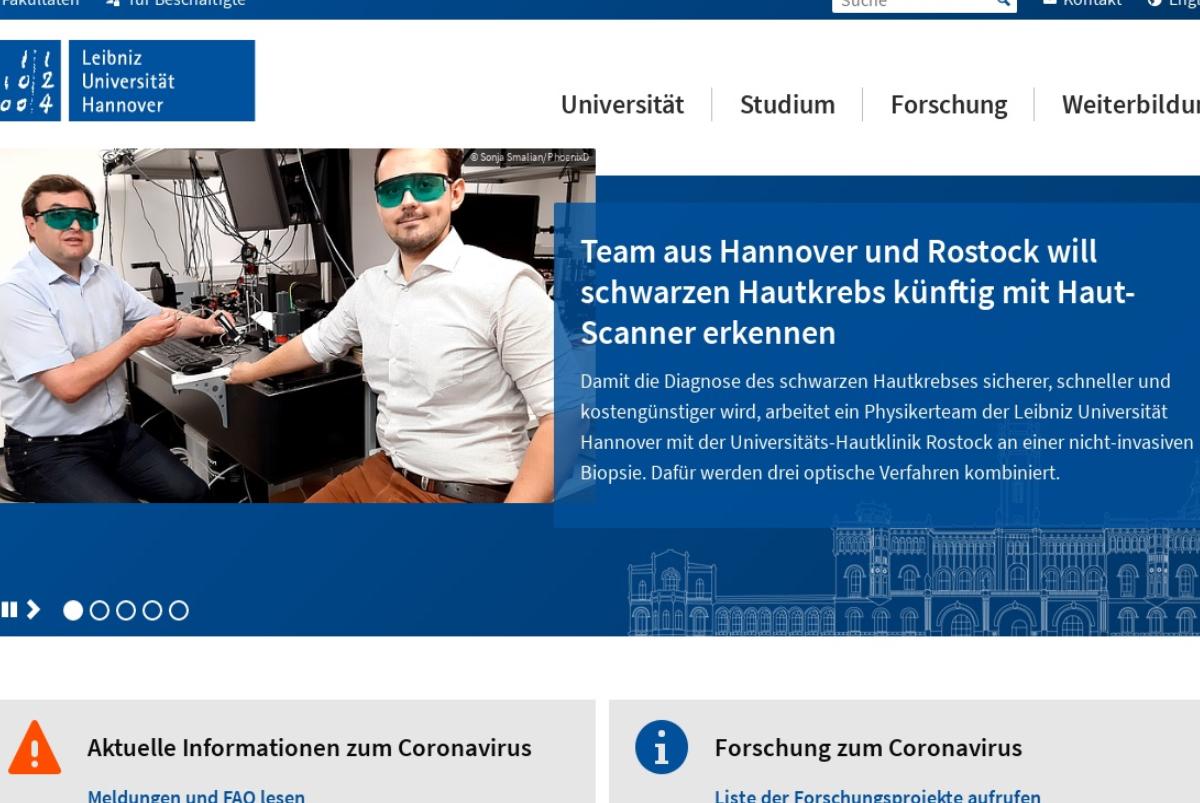Jump to the fourth slide indicator dot
Screen dimensions: 1200x803
click(152, 610)
